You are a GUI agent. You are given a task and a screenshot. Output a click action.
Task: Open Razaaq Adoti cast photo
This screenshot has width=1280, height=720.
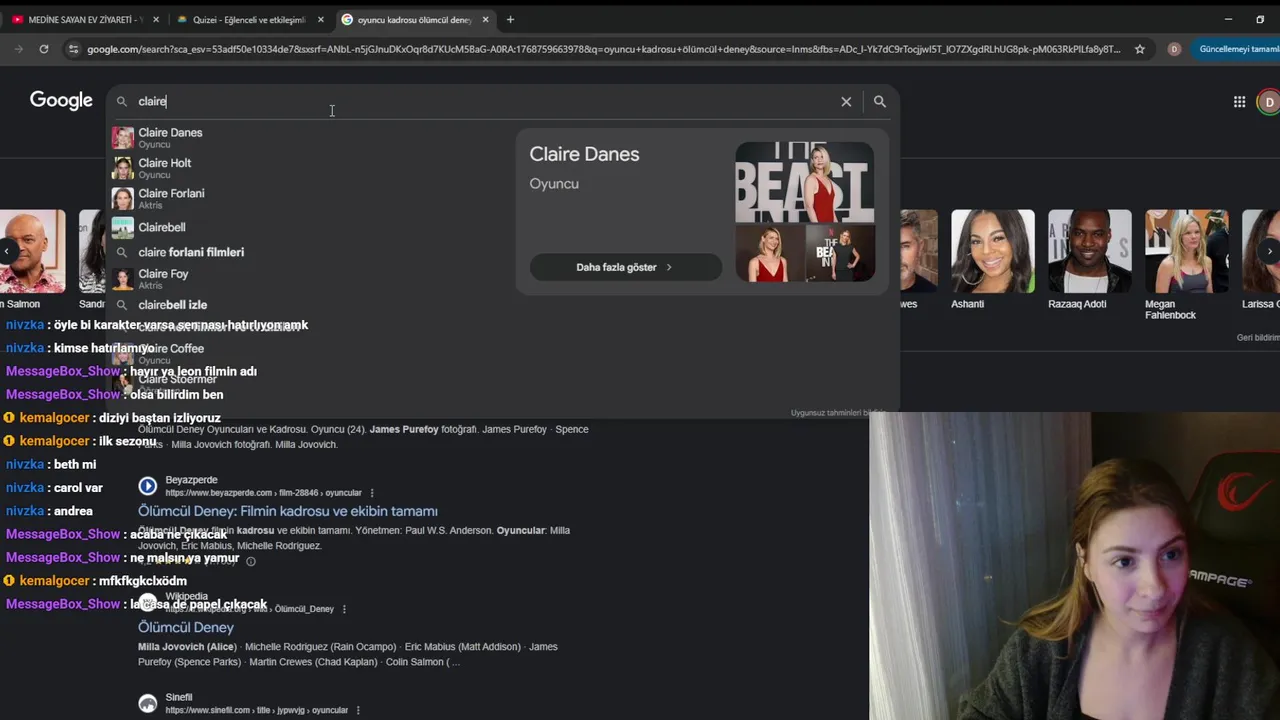pos(1089,251)
